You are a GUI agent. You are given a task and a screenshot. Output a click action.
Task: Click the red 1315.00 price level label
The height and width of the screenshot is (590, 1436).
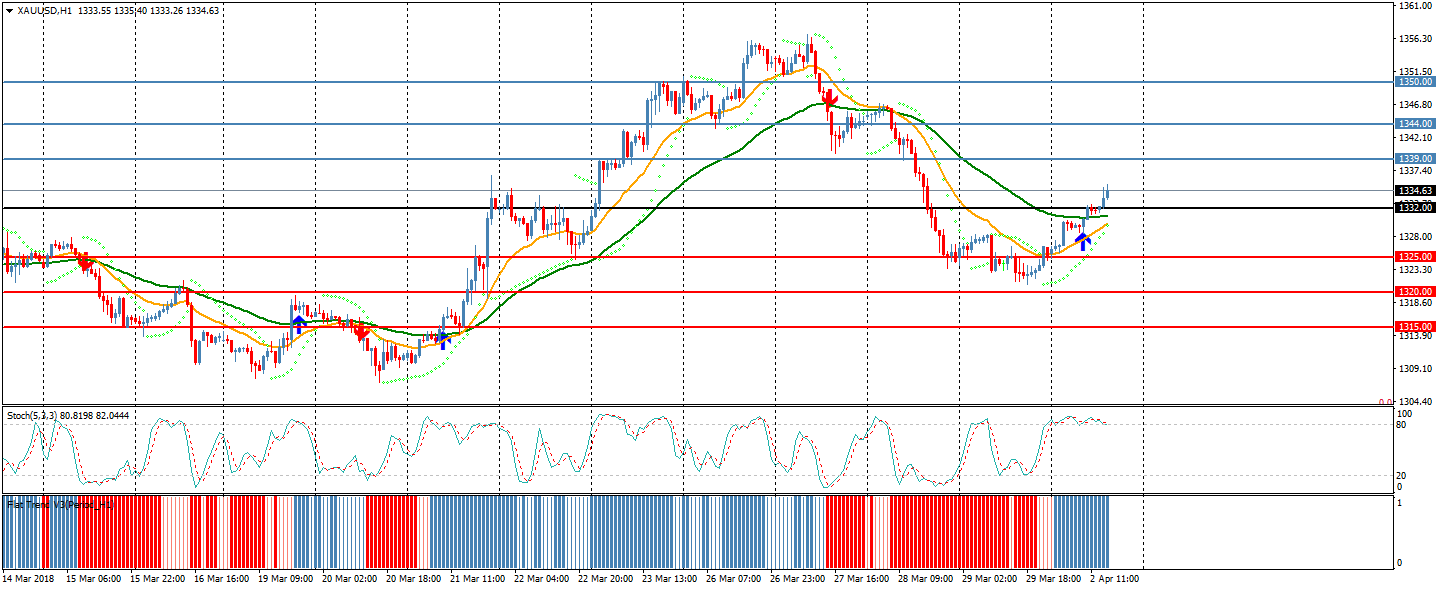coord(1414,327)
